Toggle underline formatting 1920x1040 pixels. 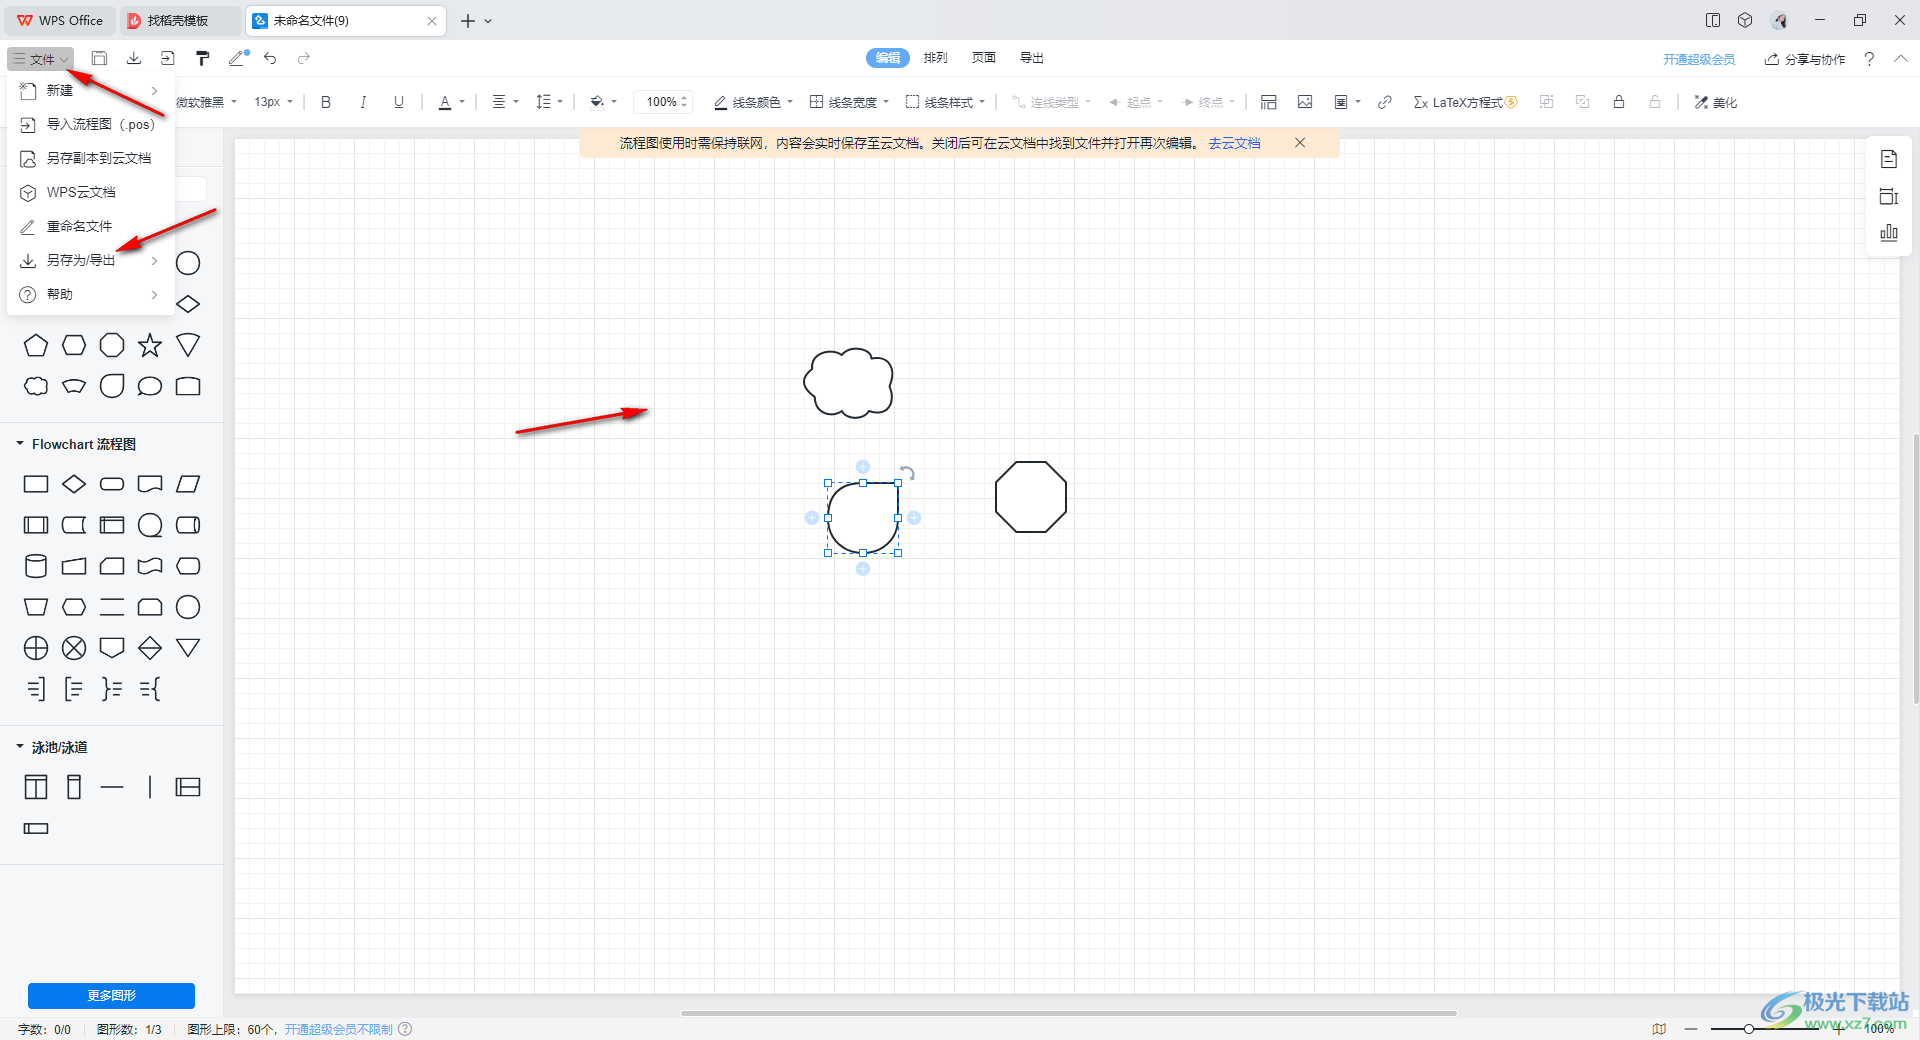point(399,102)
